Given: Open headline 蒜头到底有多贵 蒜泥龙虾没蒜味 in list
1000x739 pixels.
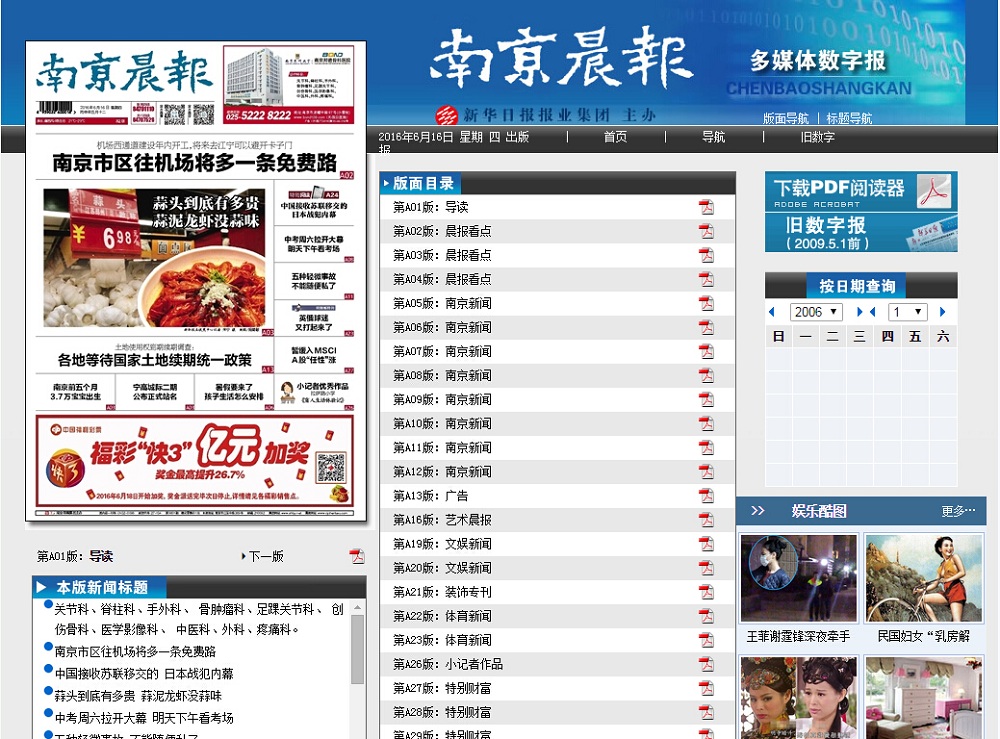Looking at the screenshot, I should 138,696.
